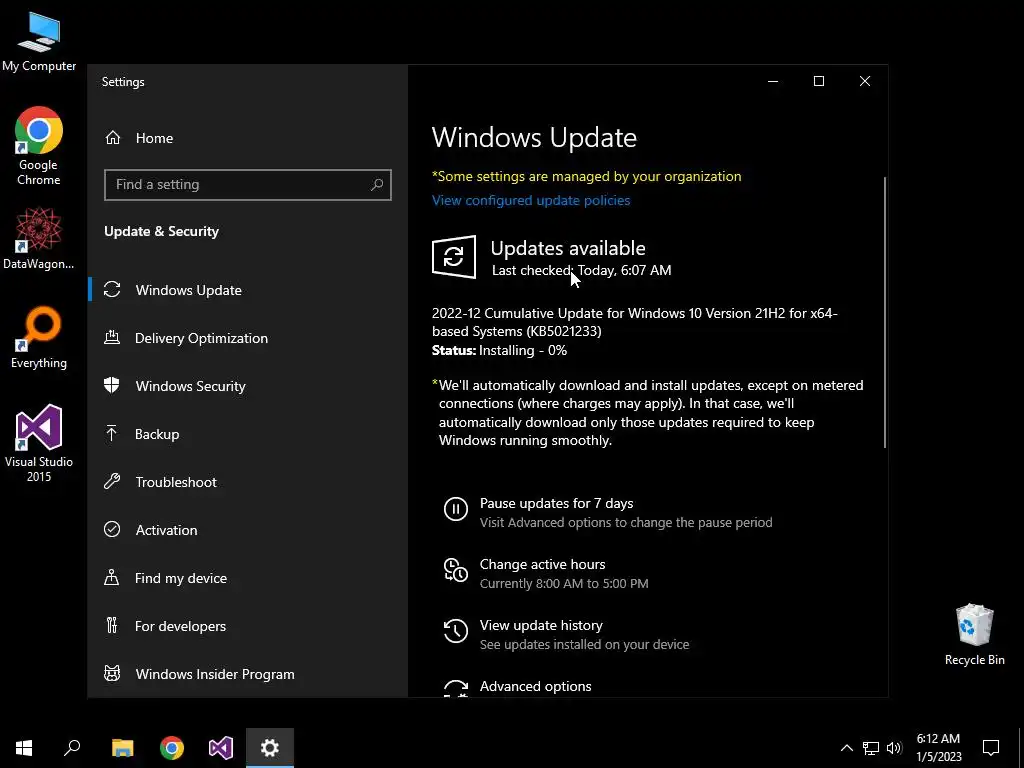Image resolution: width=1024 pixels, height=768 pixels.
Task: Show hidden system tray icons
Action: tap(846, 748)
